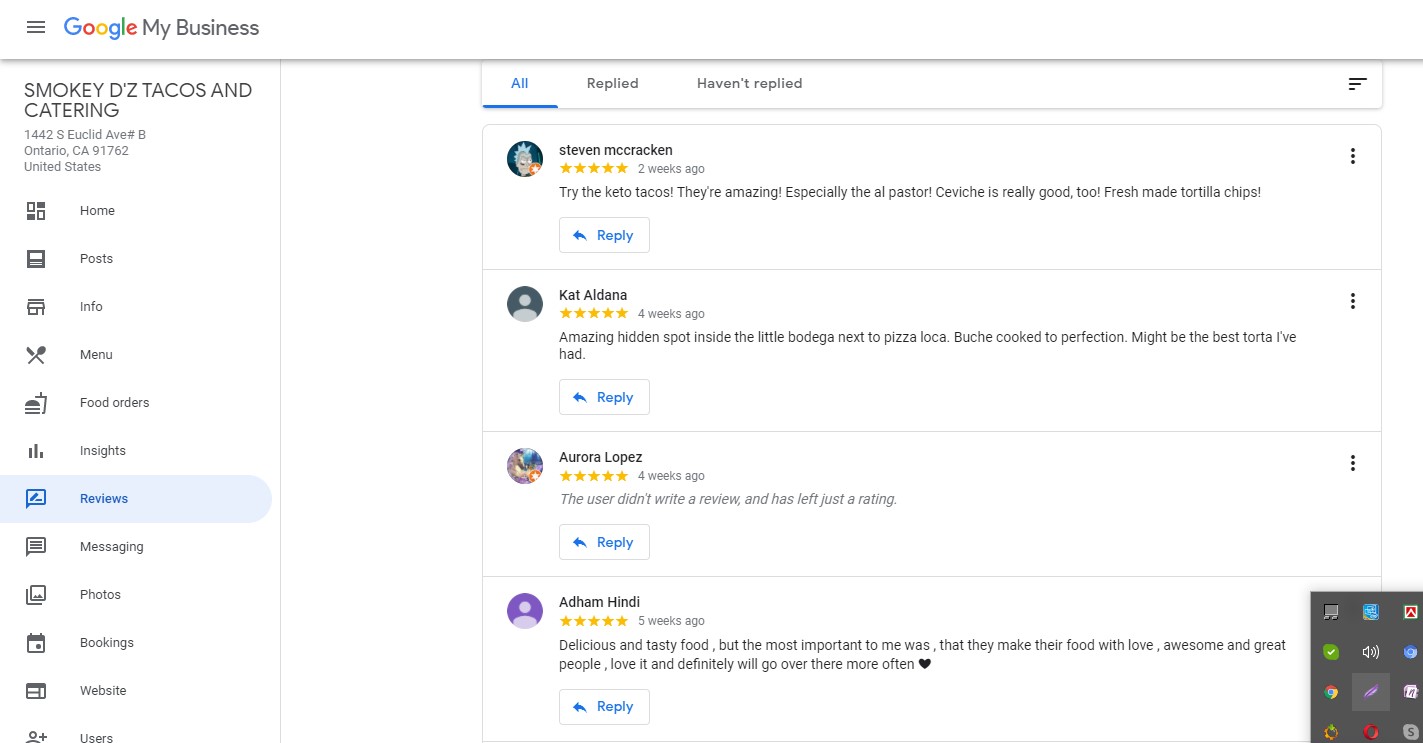Viewport: 1423px width, 743px height.
Task: Open the Menu fork-and-knife icon
Action: tap(36, 355)
